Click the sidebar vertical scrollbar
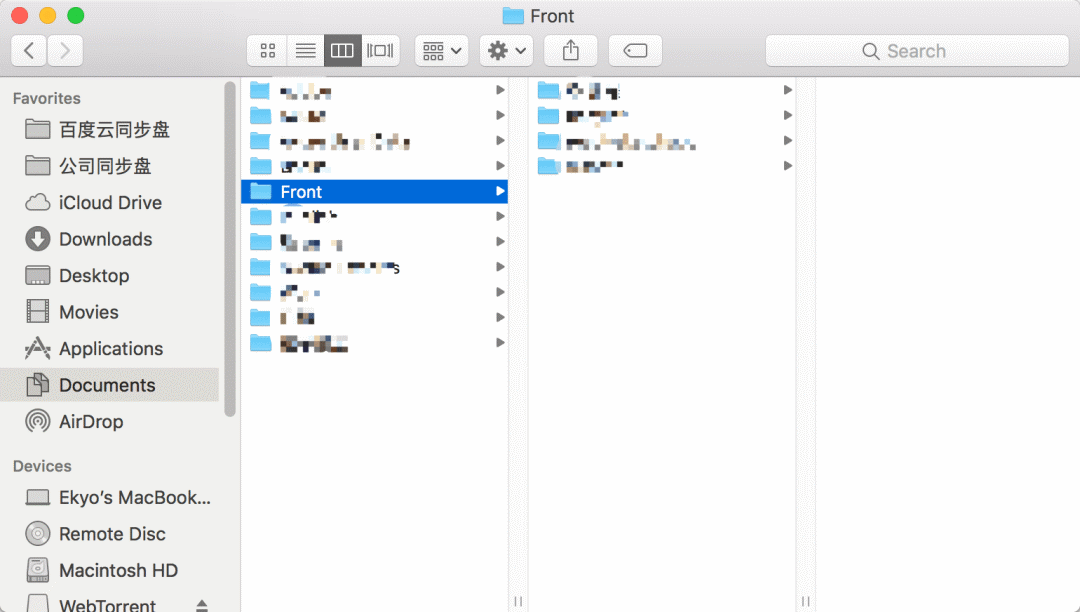 (230, 249)
